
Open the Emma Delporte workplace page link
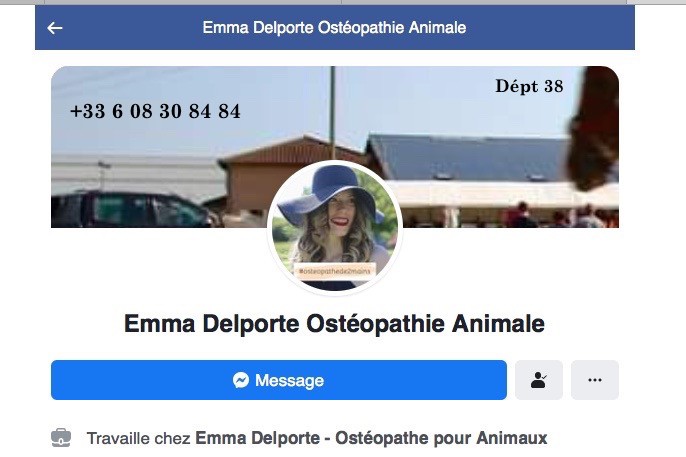(371, 438)
